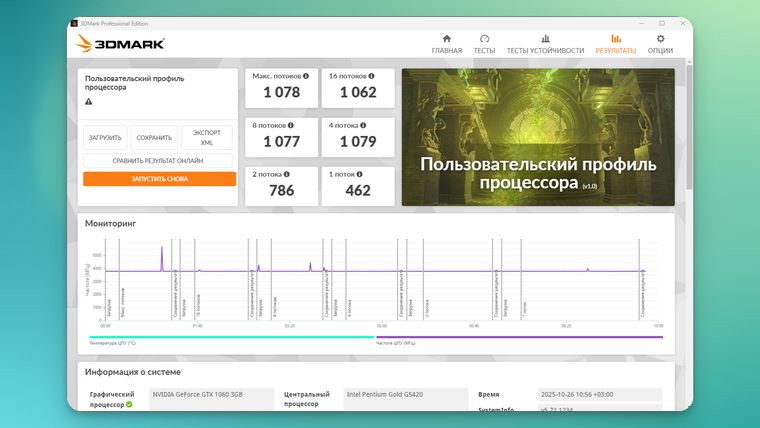Open the Опции gear icon
This screenshot has height=428, width=760.
pos(660,39)
